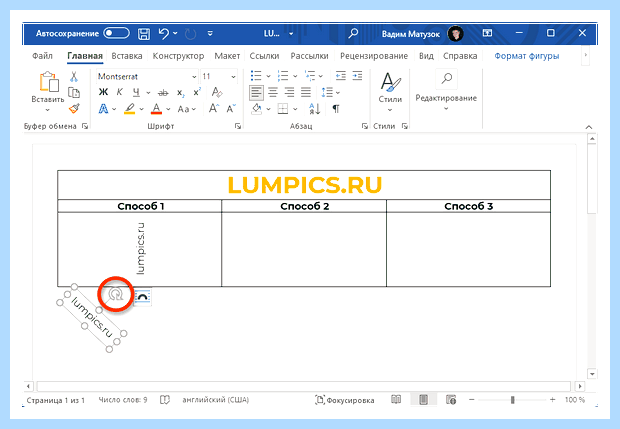Apply text effects icon
The width and height of the screenshot is (620, 429).
tap(103, 109)
